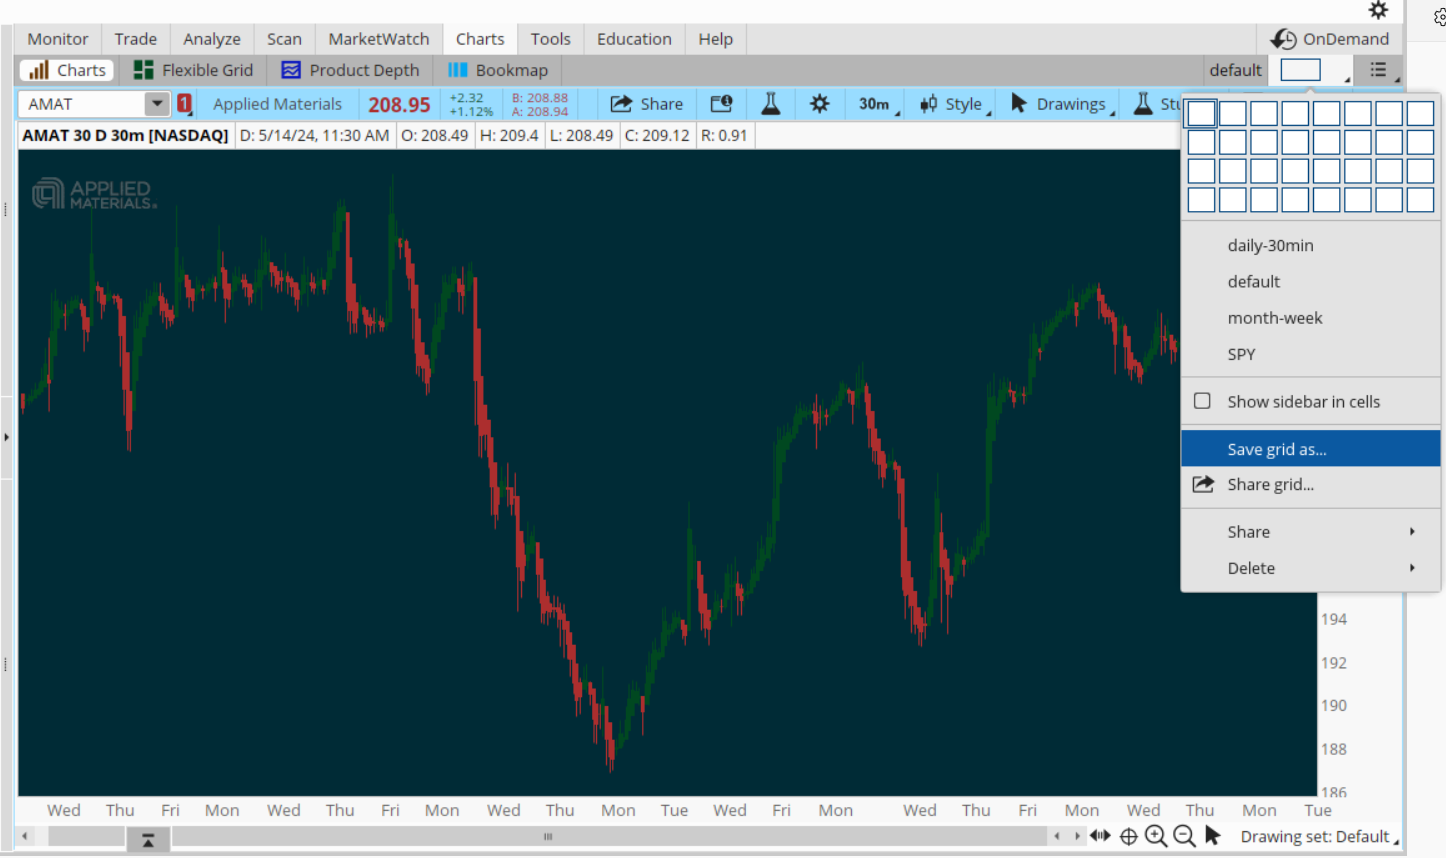This screenshot has width=1446, height=858.
Task: Expand the AMAT symbol dropdown arrow
Action: pos(157,104)
